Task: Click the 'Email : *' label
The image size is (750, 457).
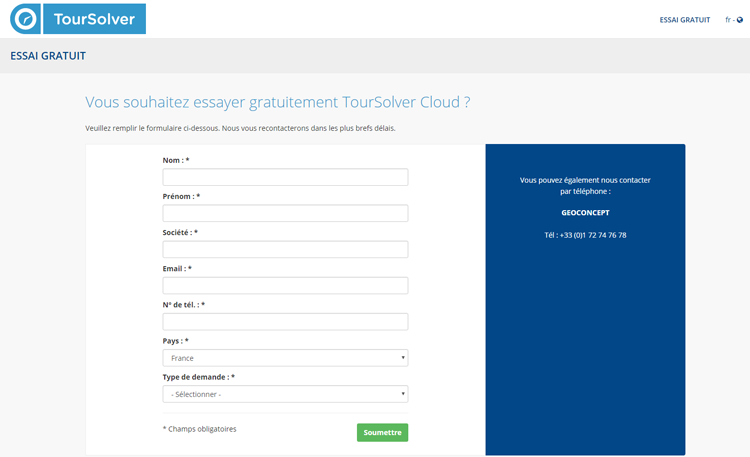Action: (x=177, y=269)
